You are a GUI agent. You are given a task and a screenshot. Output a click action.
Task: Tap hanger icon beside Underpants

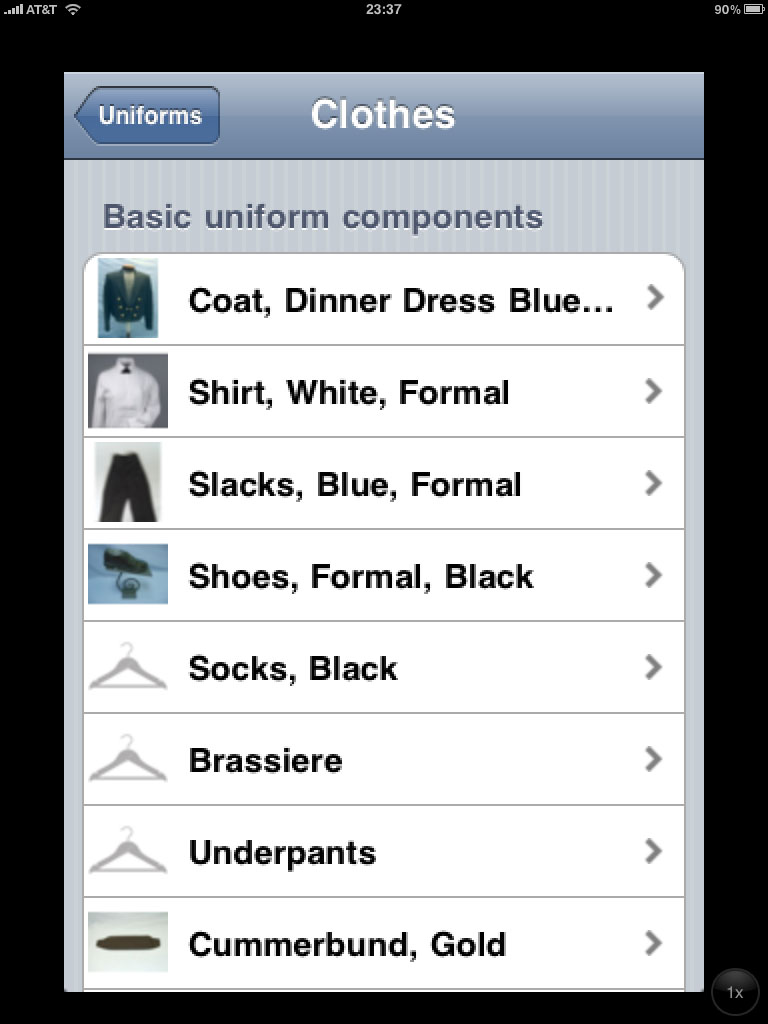click(x=128, y=851)
